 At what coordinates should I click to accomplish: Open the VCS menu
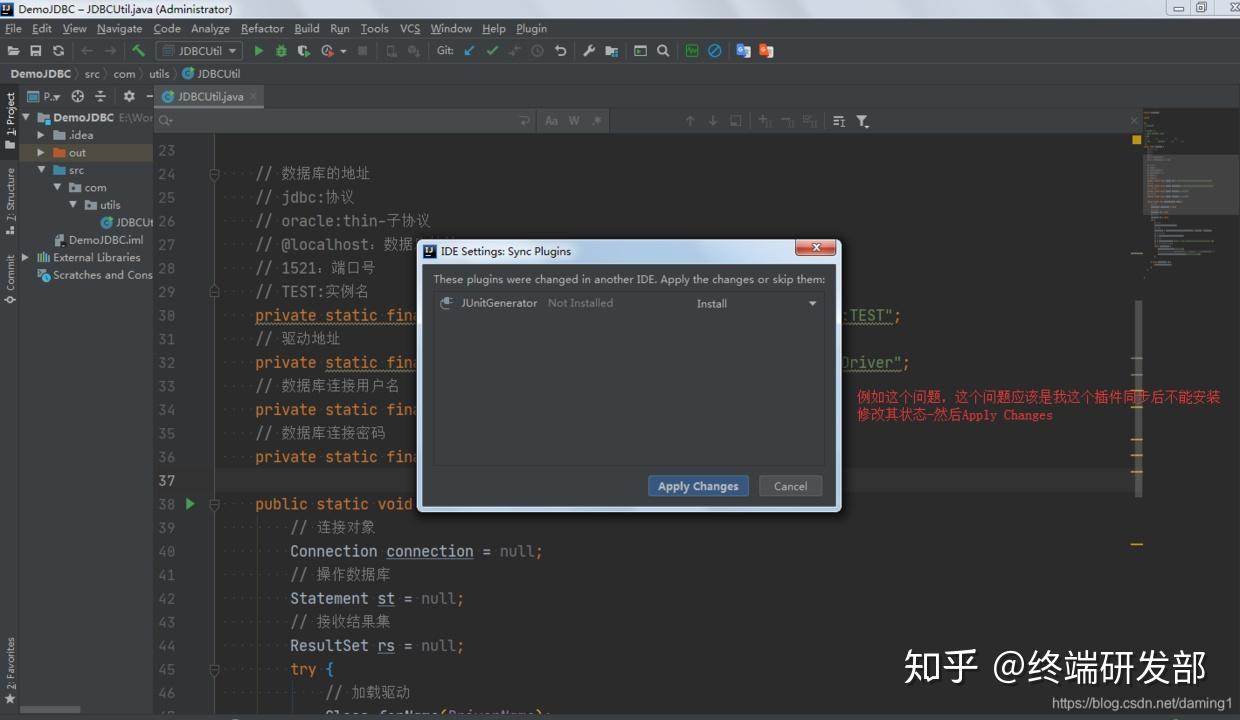coord(410,29)
